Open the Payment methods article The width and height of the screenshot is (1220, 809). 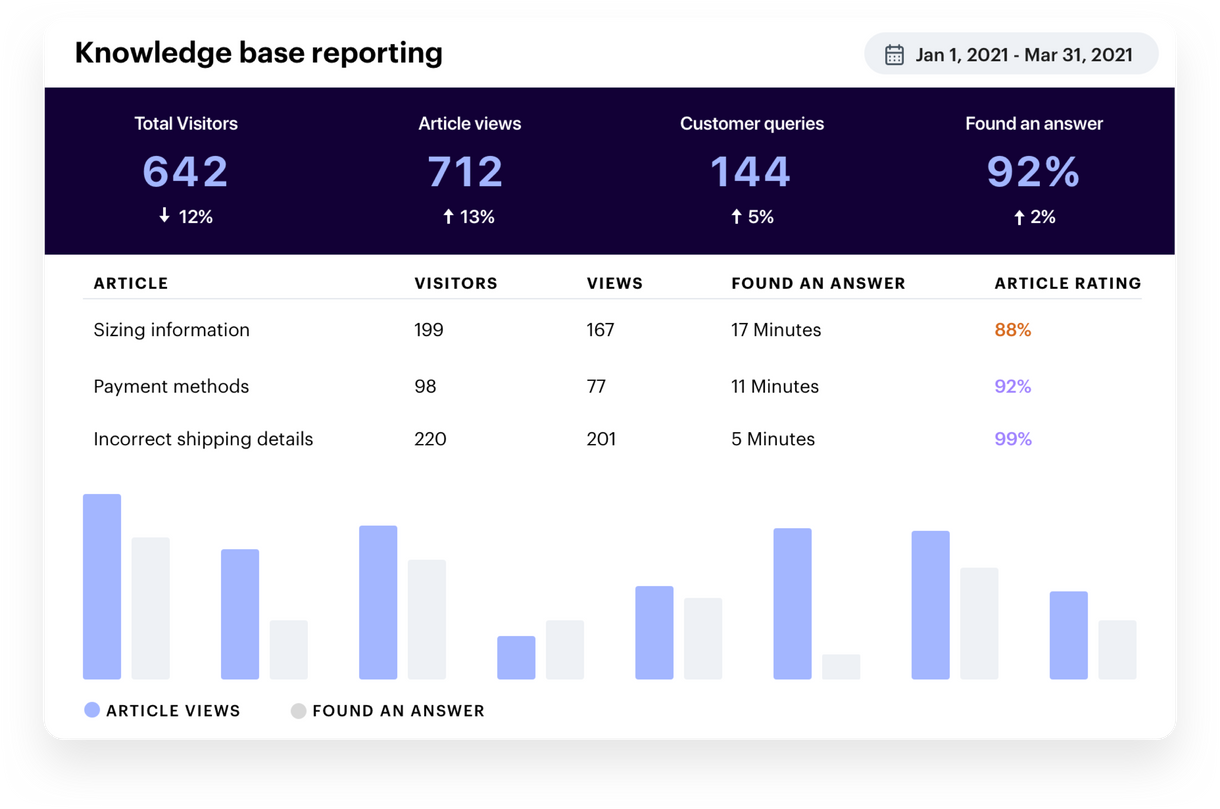171,386
